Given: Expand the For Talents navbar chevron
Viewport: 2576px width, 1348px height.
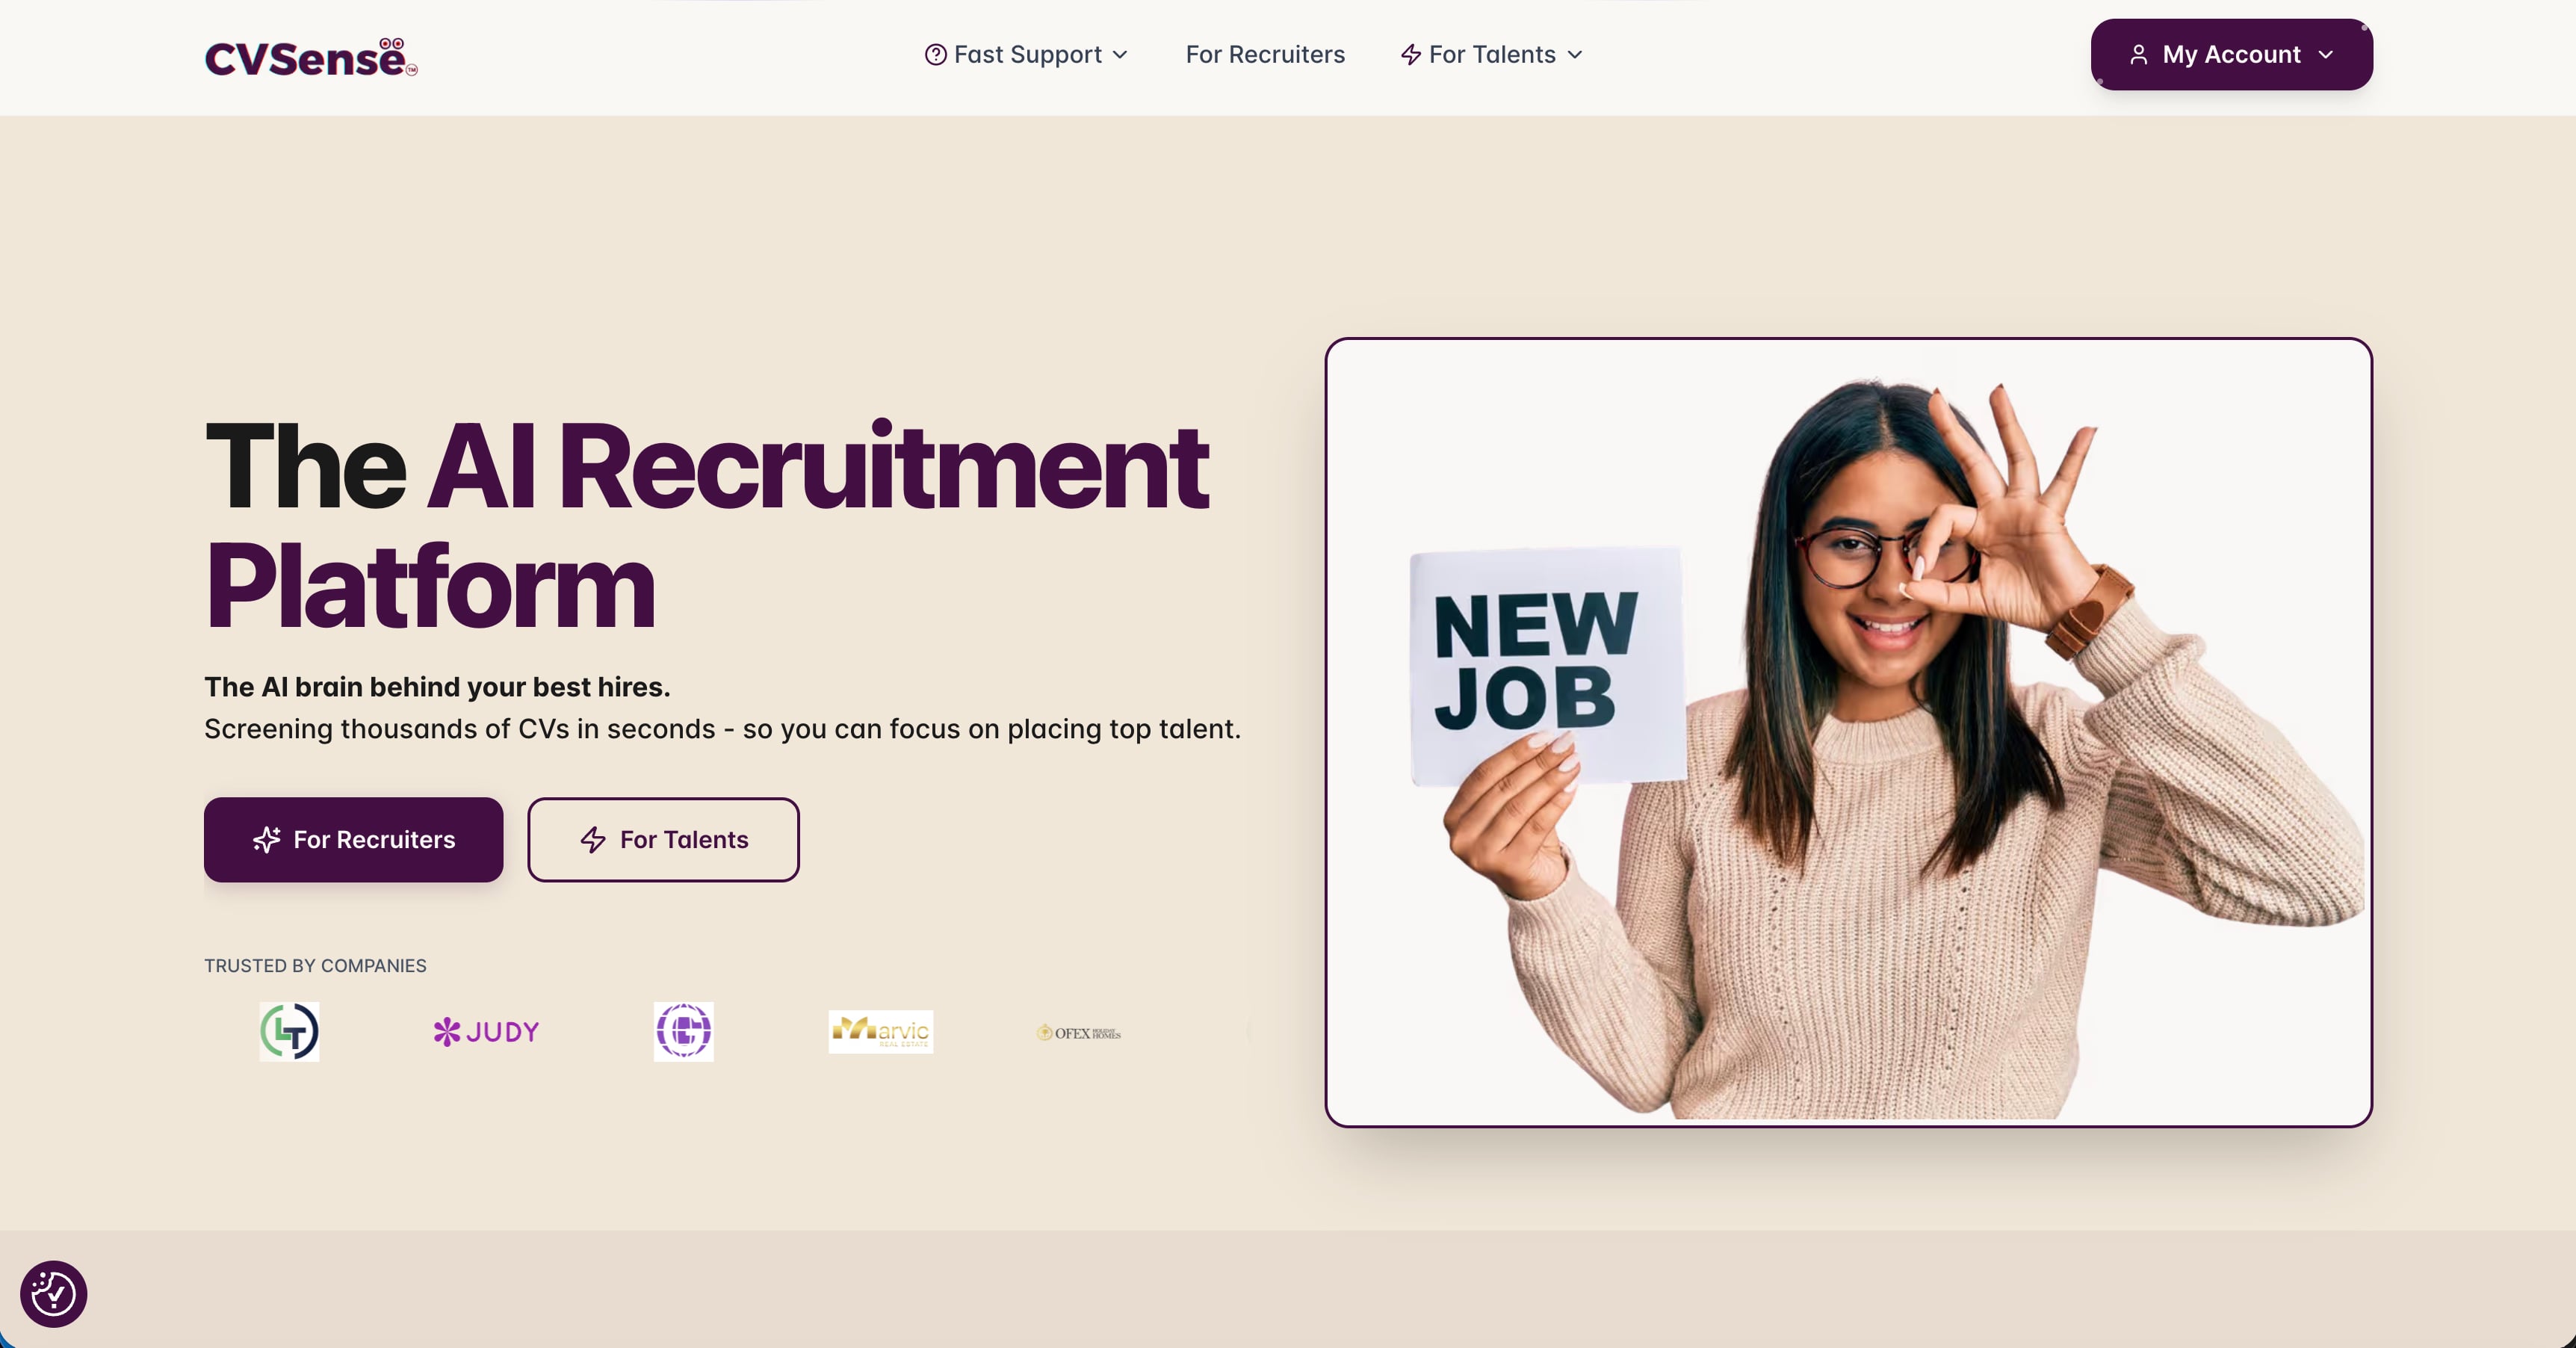Looking at the screenshot, I should point(1575,55).
